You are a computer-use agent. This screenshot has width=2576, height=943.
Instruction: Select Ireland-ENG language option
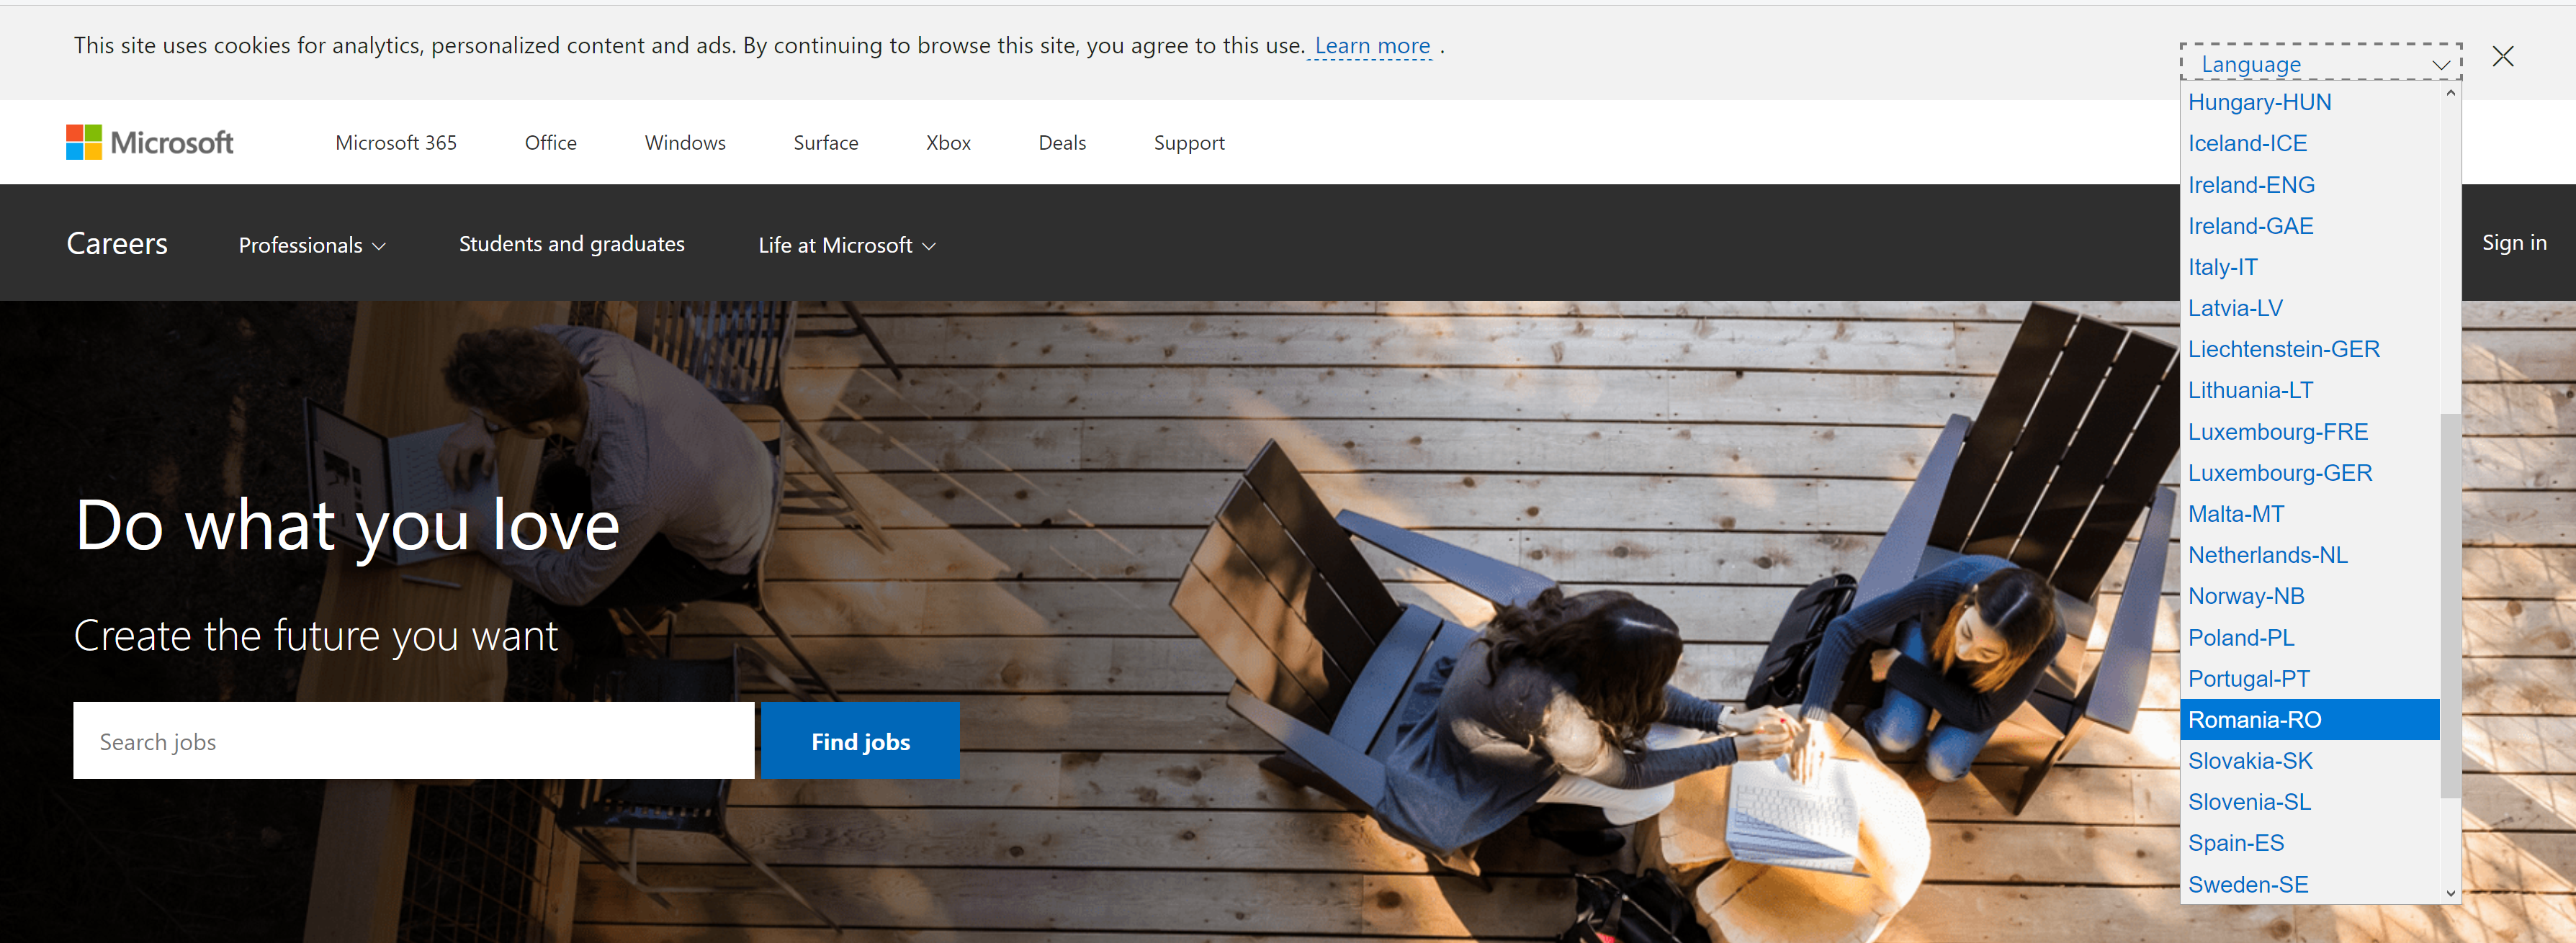coord(2310,185)
